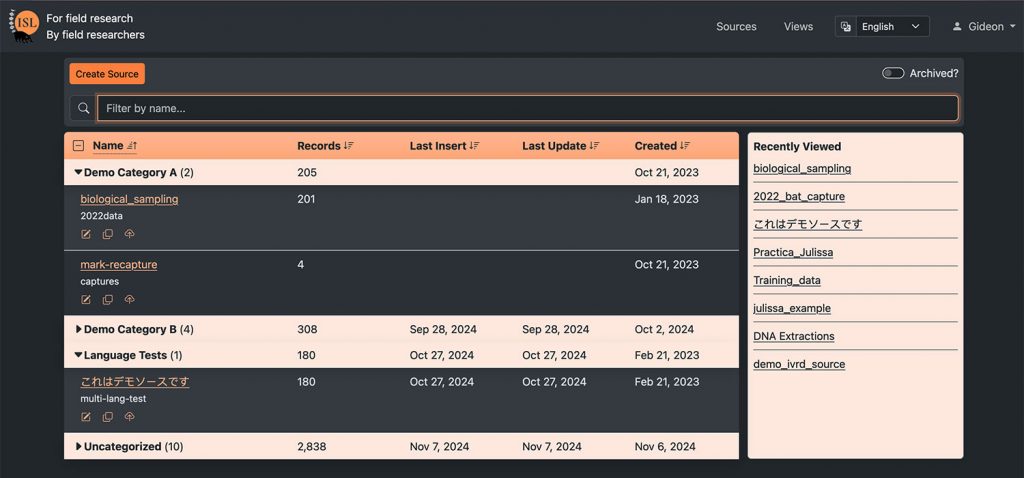Go to the Sources menu item

click(736, 27)
